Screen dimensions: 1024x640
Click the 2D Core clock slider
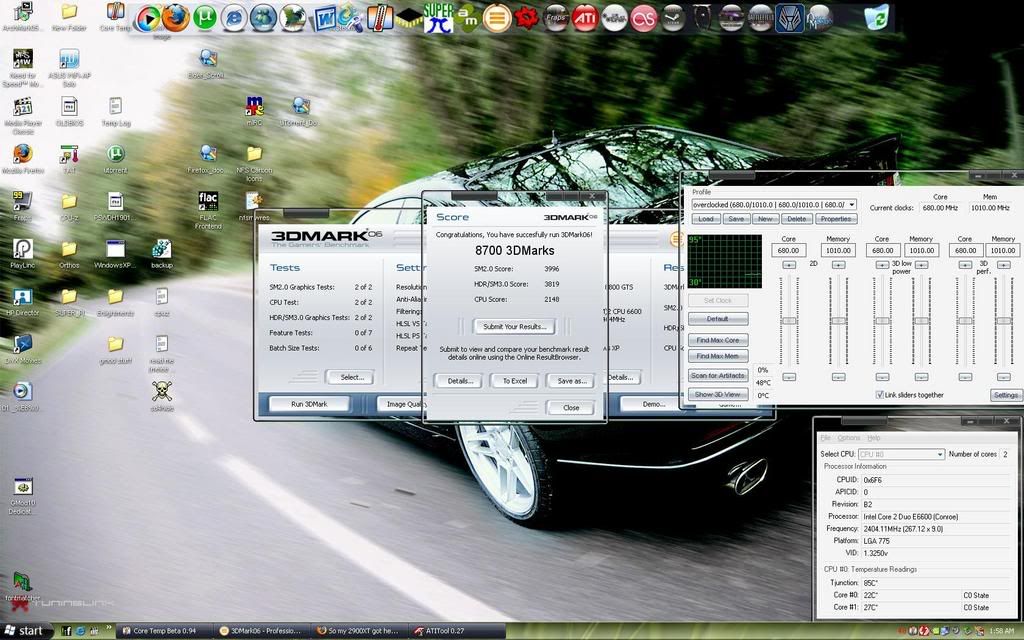(x=789, y=321)
